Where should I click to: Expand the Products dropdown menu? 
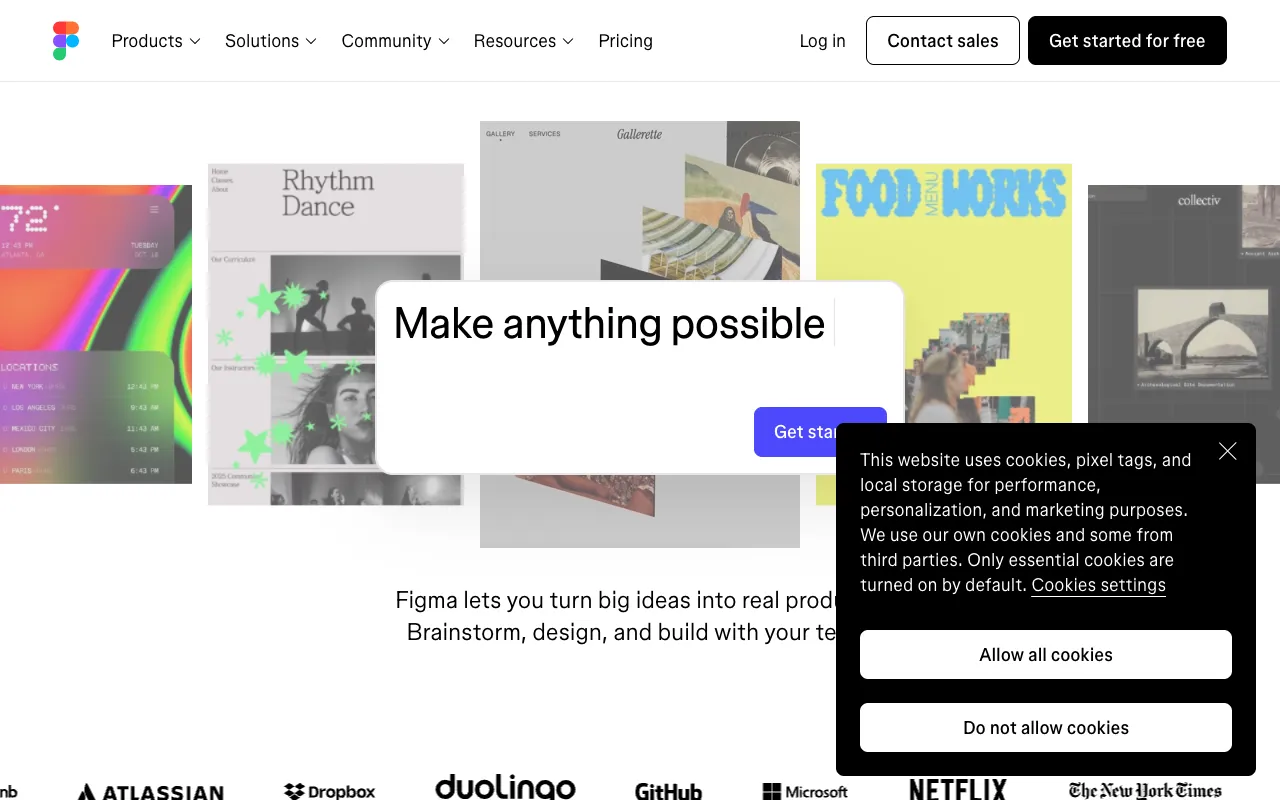click(x=156, y=41)
